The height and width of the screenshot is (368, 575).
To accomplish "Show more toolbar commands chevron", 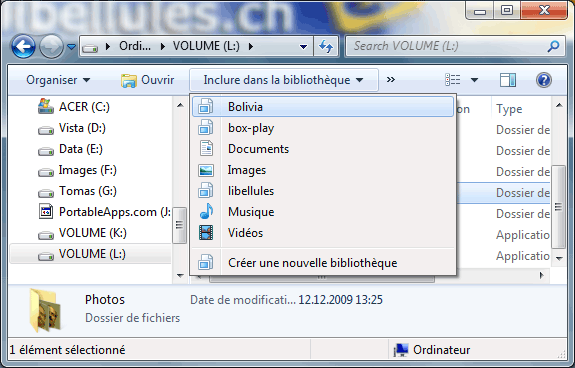I will click(x=391, y=80).
